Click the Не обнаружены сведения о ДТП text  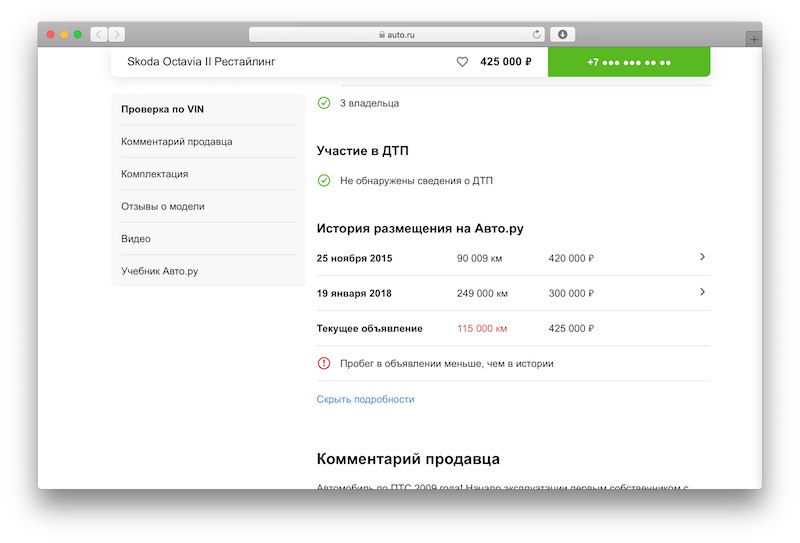click(x=416, y=181)
